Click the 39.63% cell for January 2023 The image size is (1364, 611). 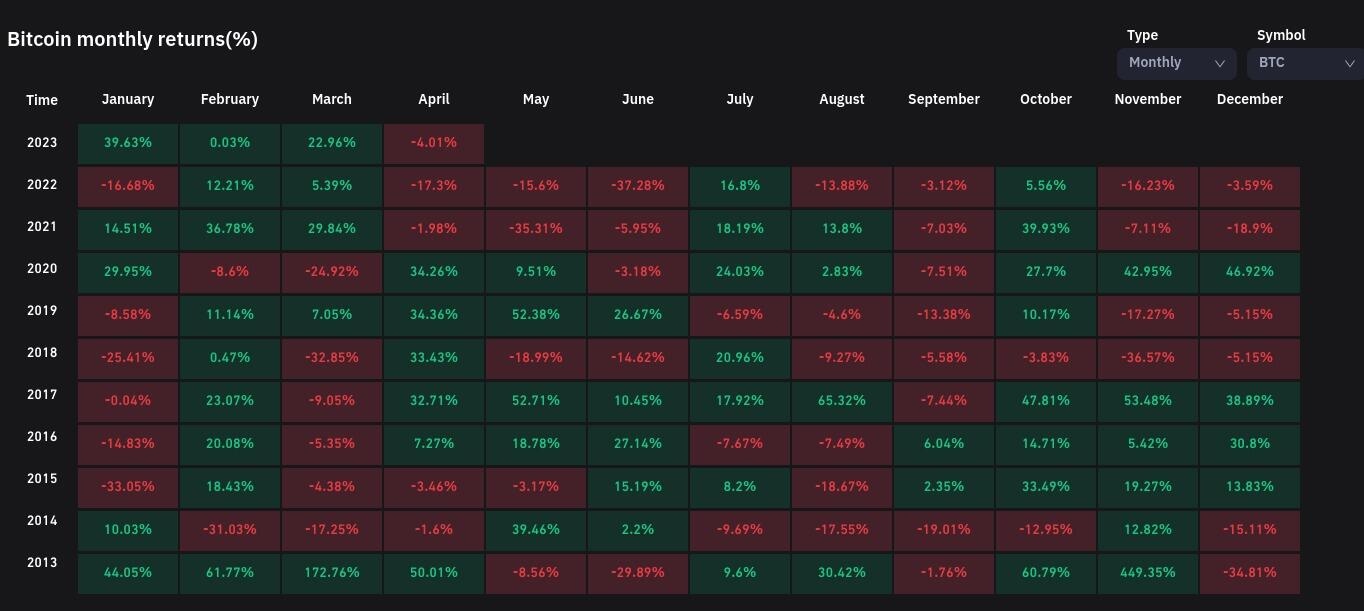pos(128,143)
